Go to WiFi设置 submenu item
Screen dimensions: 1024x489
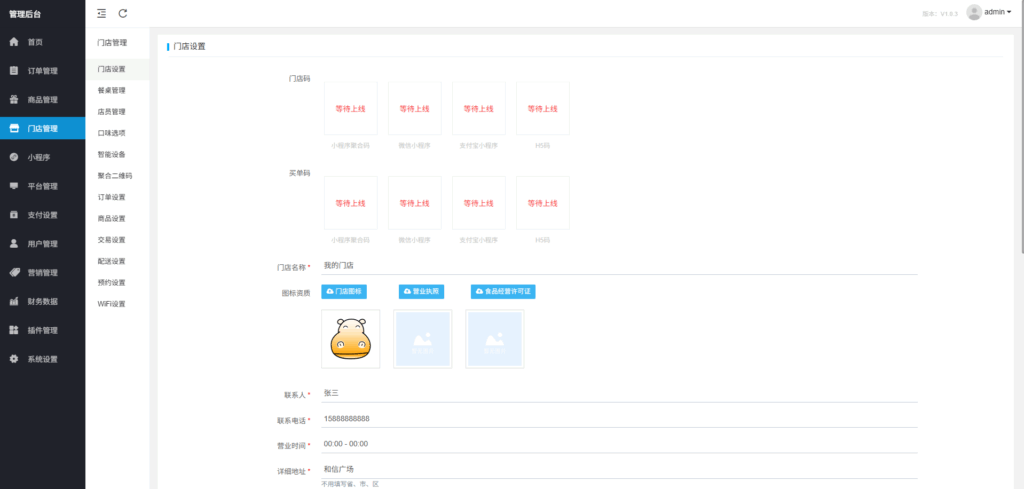112,304
